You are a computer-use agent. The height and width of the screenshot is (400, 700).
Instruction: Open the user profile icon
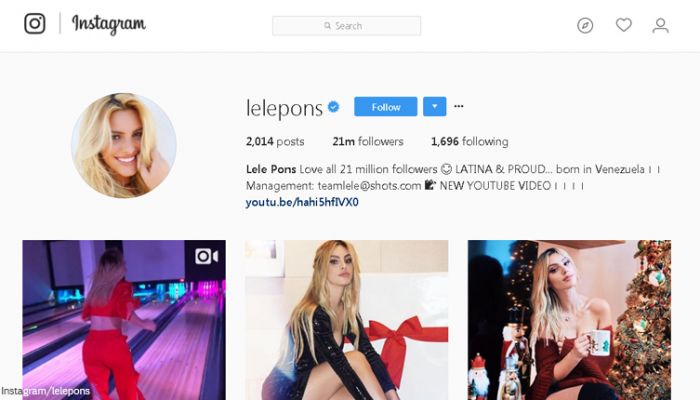coord(660,25)
